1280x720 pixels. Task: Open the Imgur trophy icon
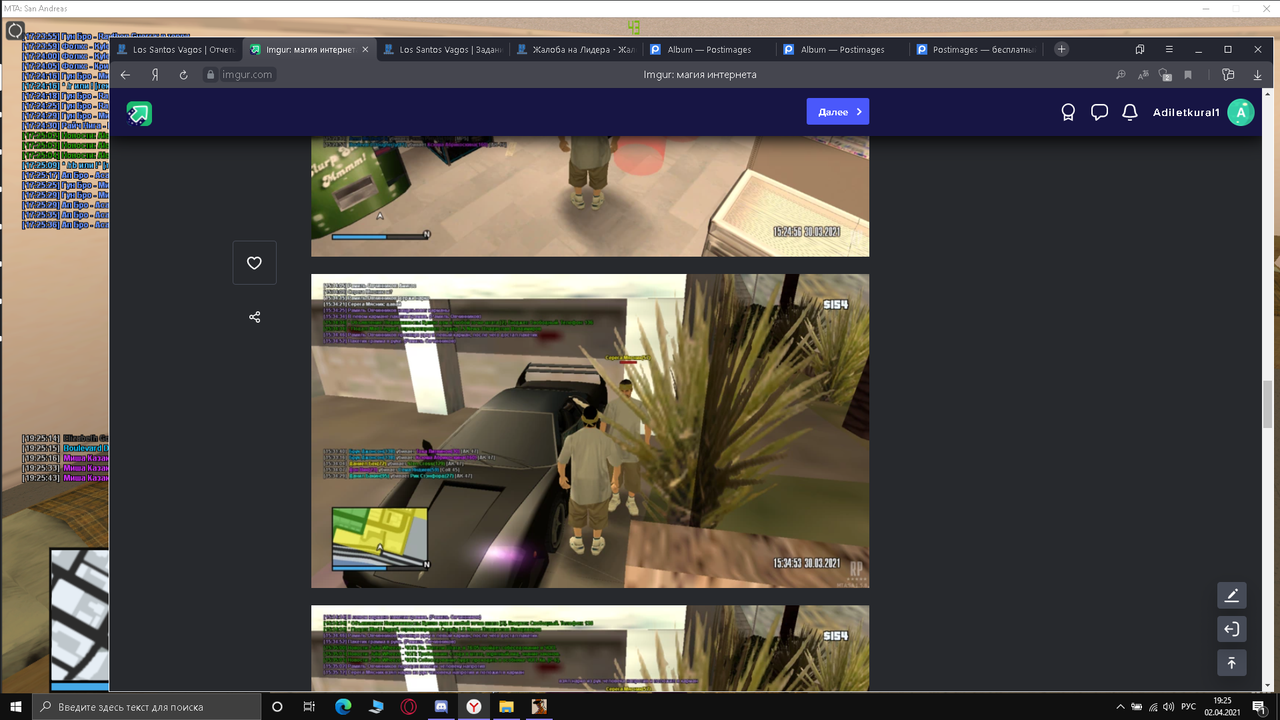1068,112
